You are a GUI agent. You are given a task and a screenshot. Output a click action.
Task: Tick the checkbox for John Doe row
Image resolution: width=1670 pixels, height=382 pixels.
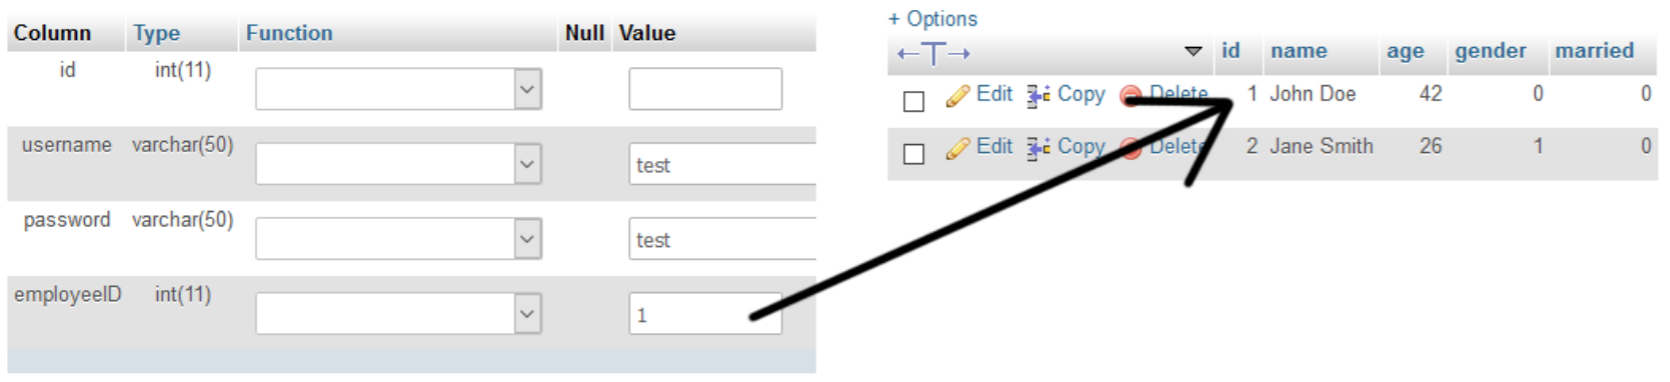(913, 101)
